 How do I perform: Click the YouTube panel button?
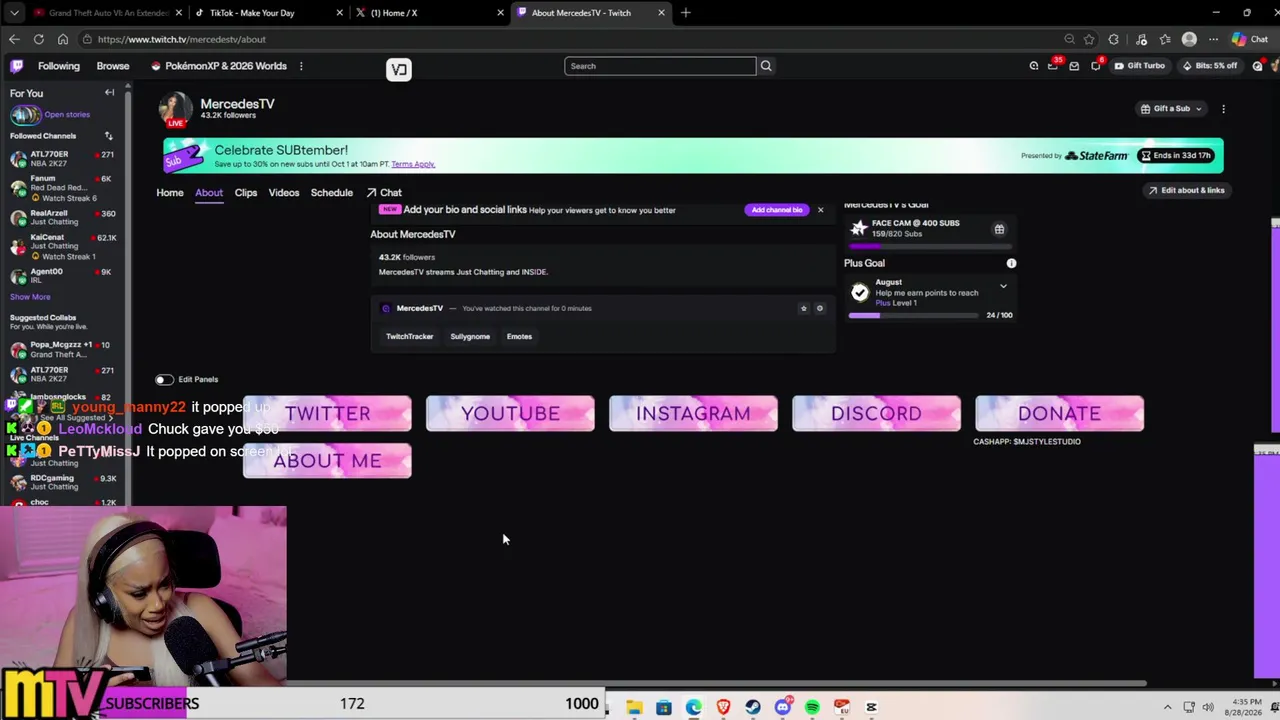point(510,414)
